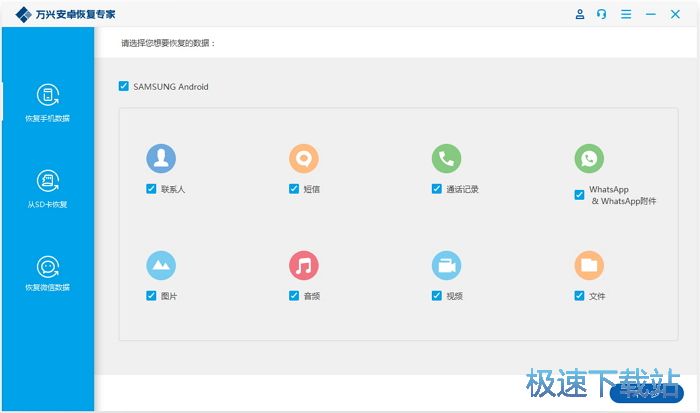This screenshot has width=700, height=413.
Task: Click the green call history phone icon
Action: point(446,158)
